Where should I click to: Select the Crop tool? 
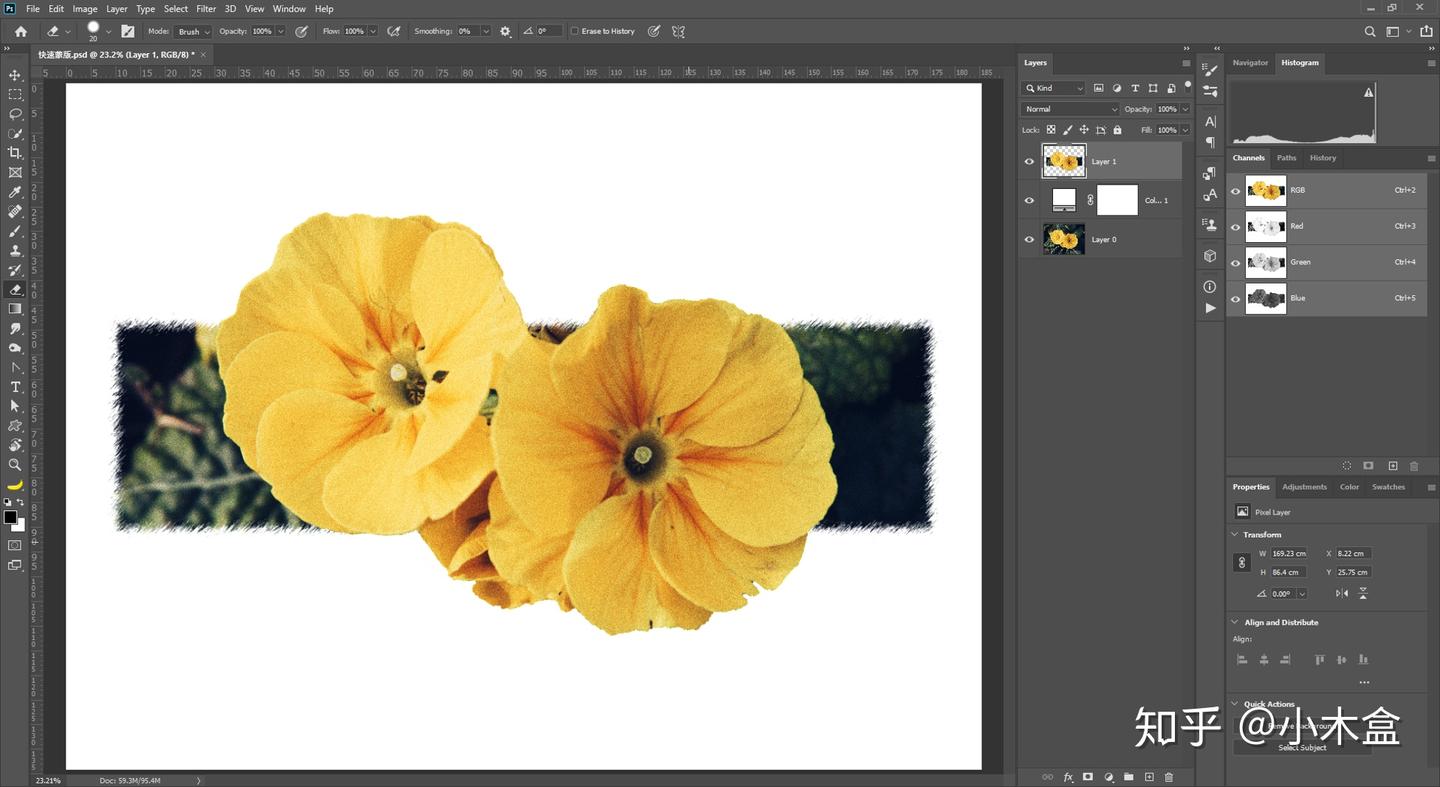coord(15,153)
